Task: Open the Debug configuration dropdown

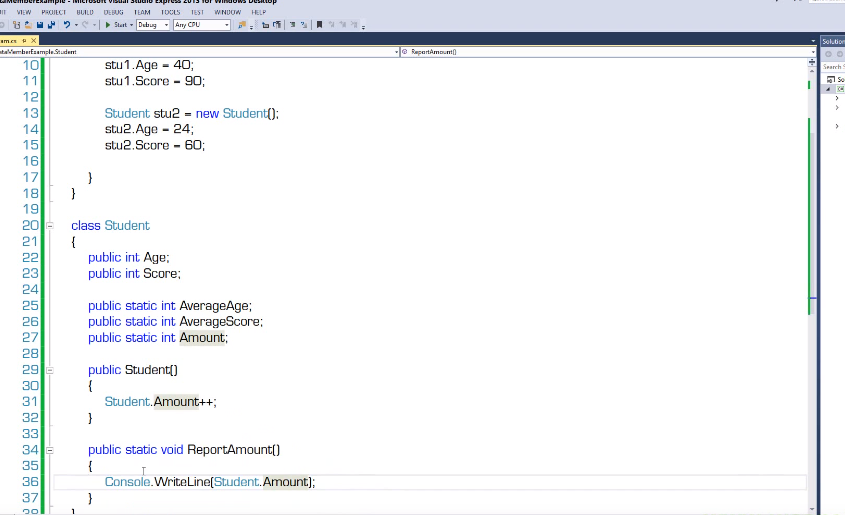Action: tap(153, 25)
